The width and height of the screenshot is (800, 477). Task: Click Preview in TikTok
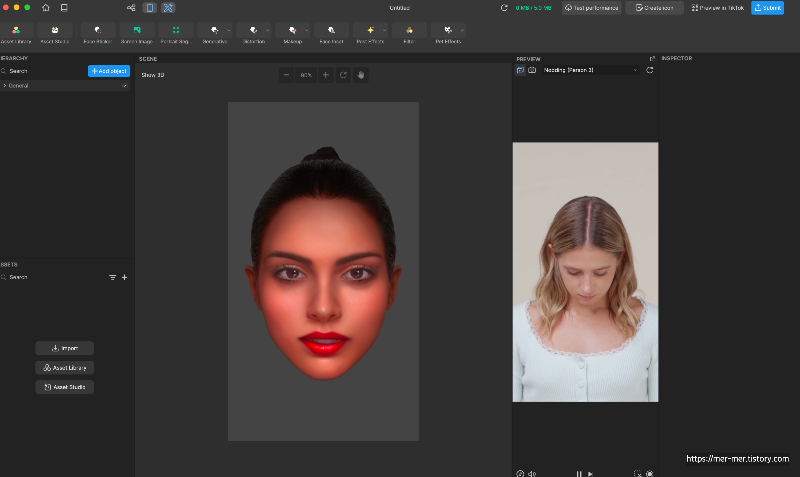coord(717,8)
